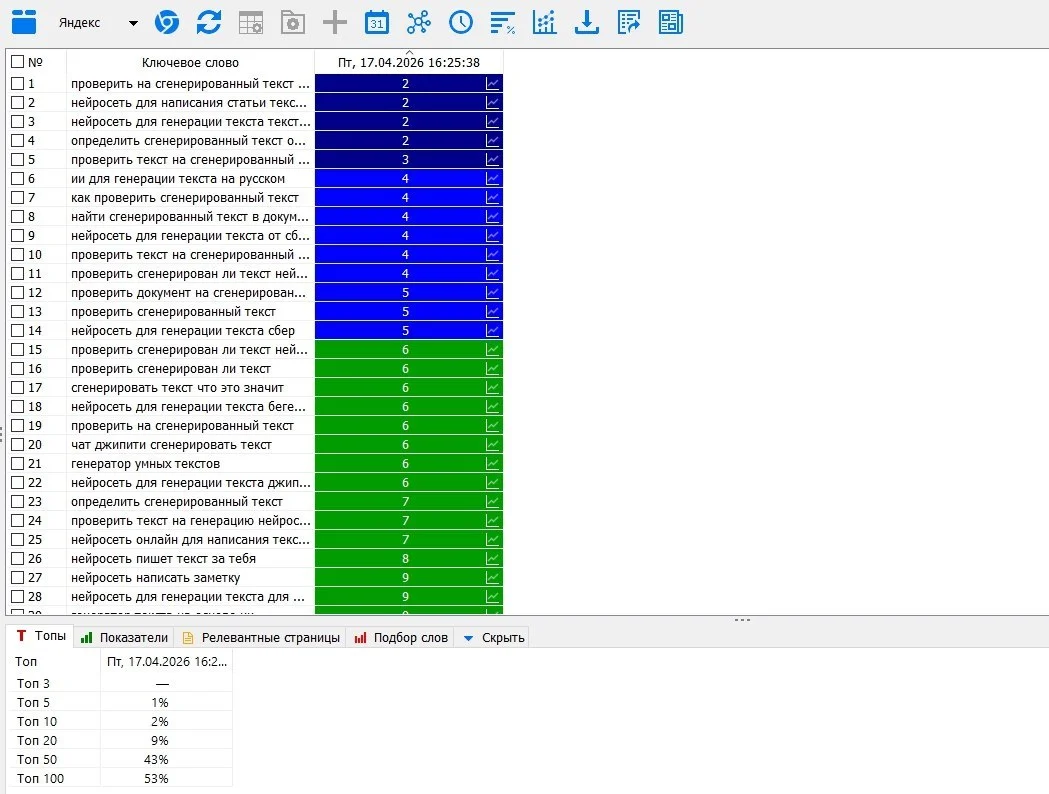Viewport: 1049px width, 794px height.
Task: Click the download arrow icon
Action: click(587, 22)
